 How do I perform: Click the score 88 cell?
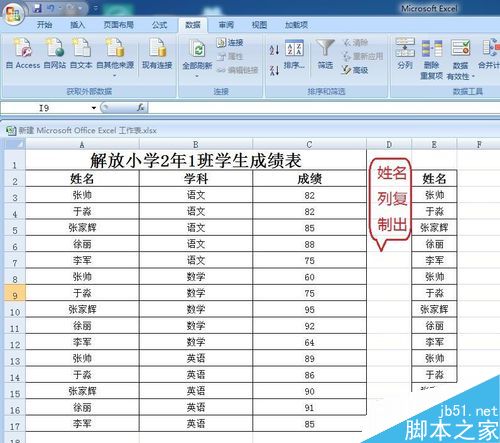pos(309,244)
